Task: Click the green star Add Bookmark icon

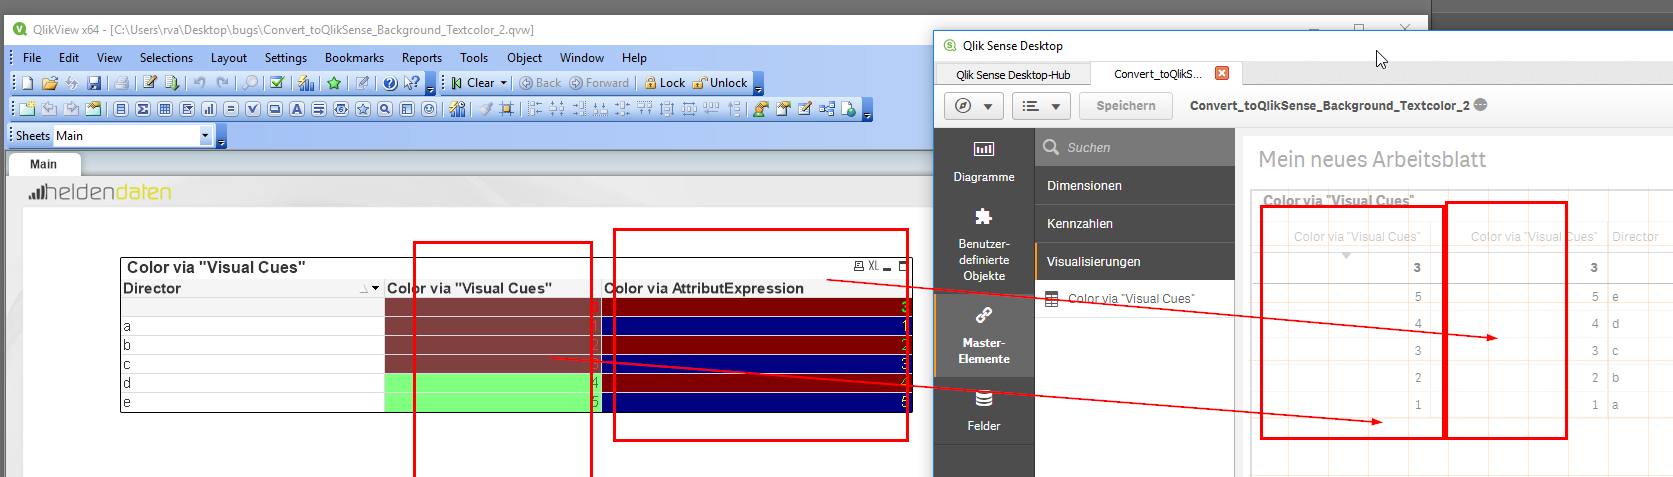Action: [334, 83]
